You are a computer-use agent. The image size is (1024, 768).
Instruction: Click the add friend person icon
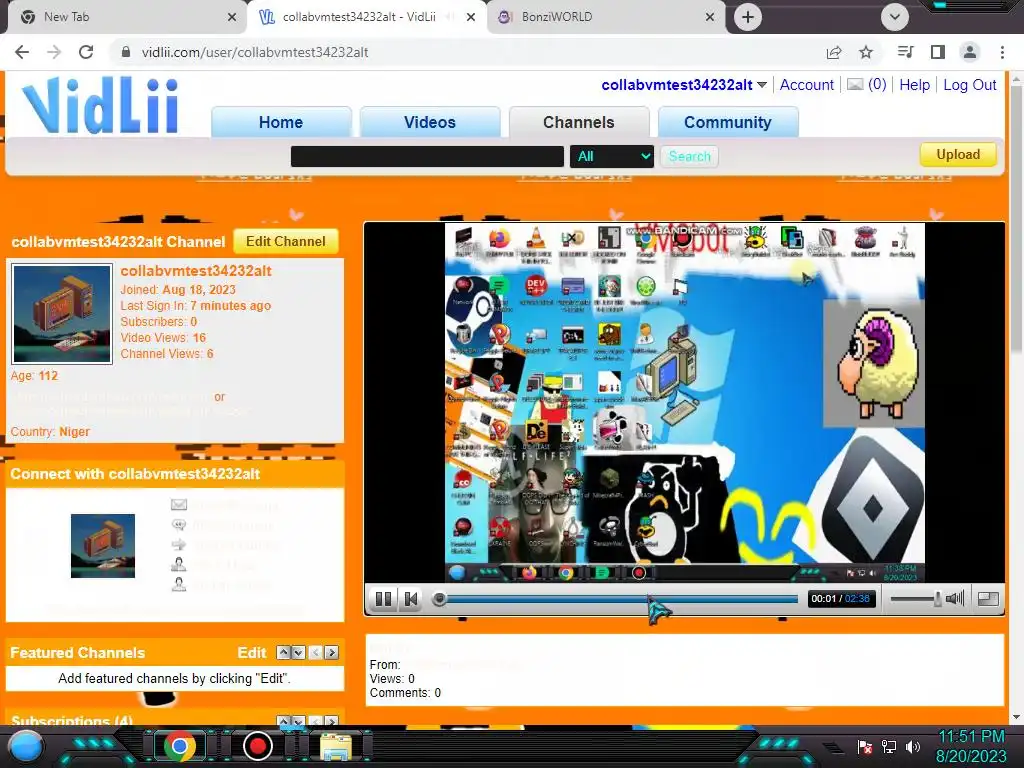coord(178,564)
